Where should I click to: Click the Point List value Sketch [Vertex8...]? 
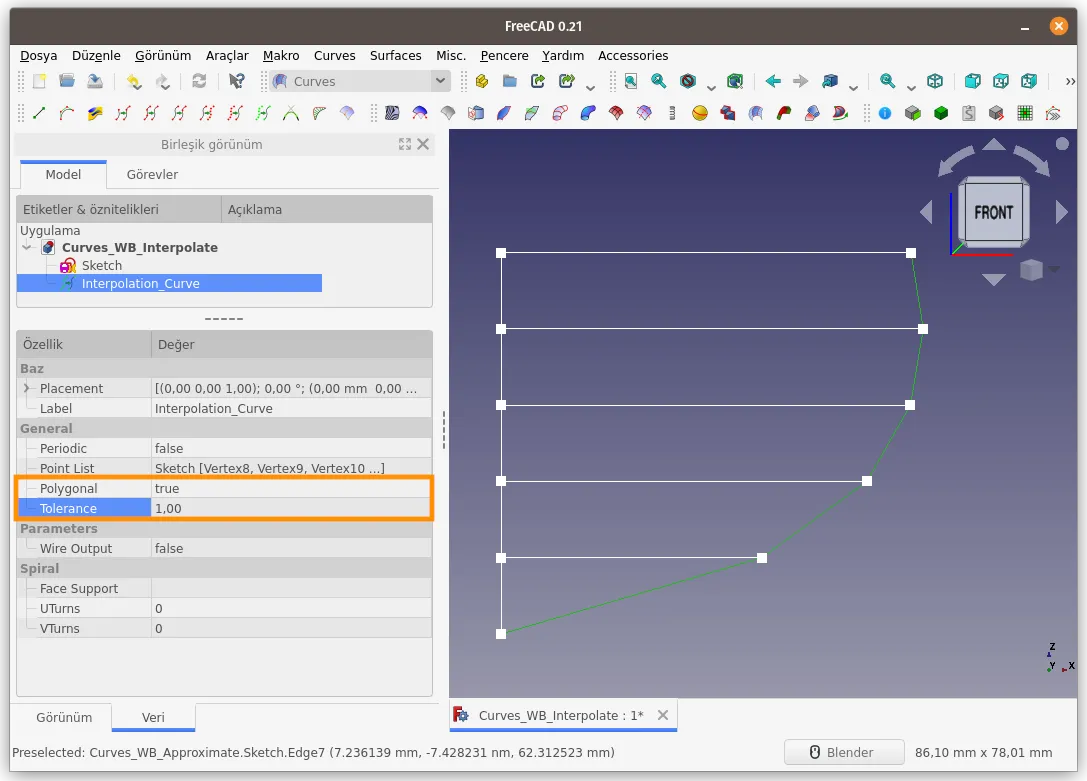coord(291,468)
